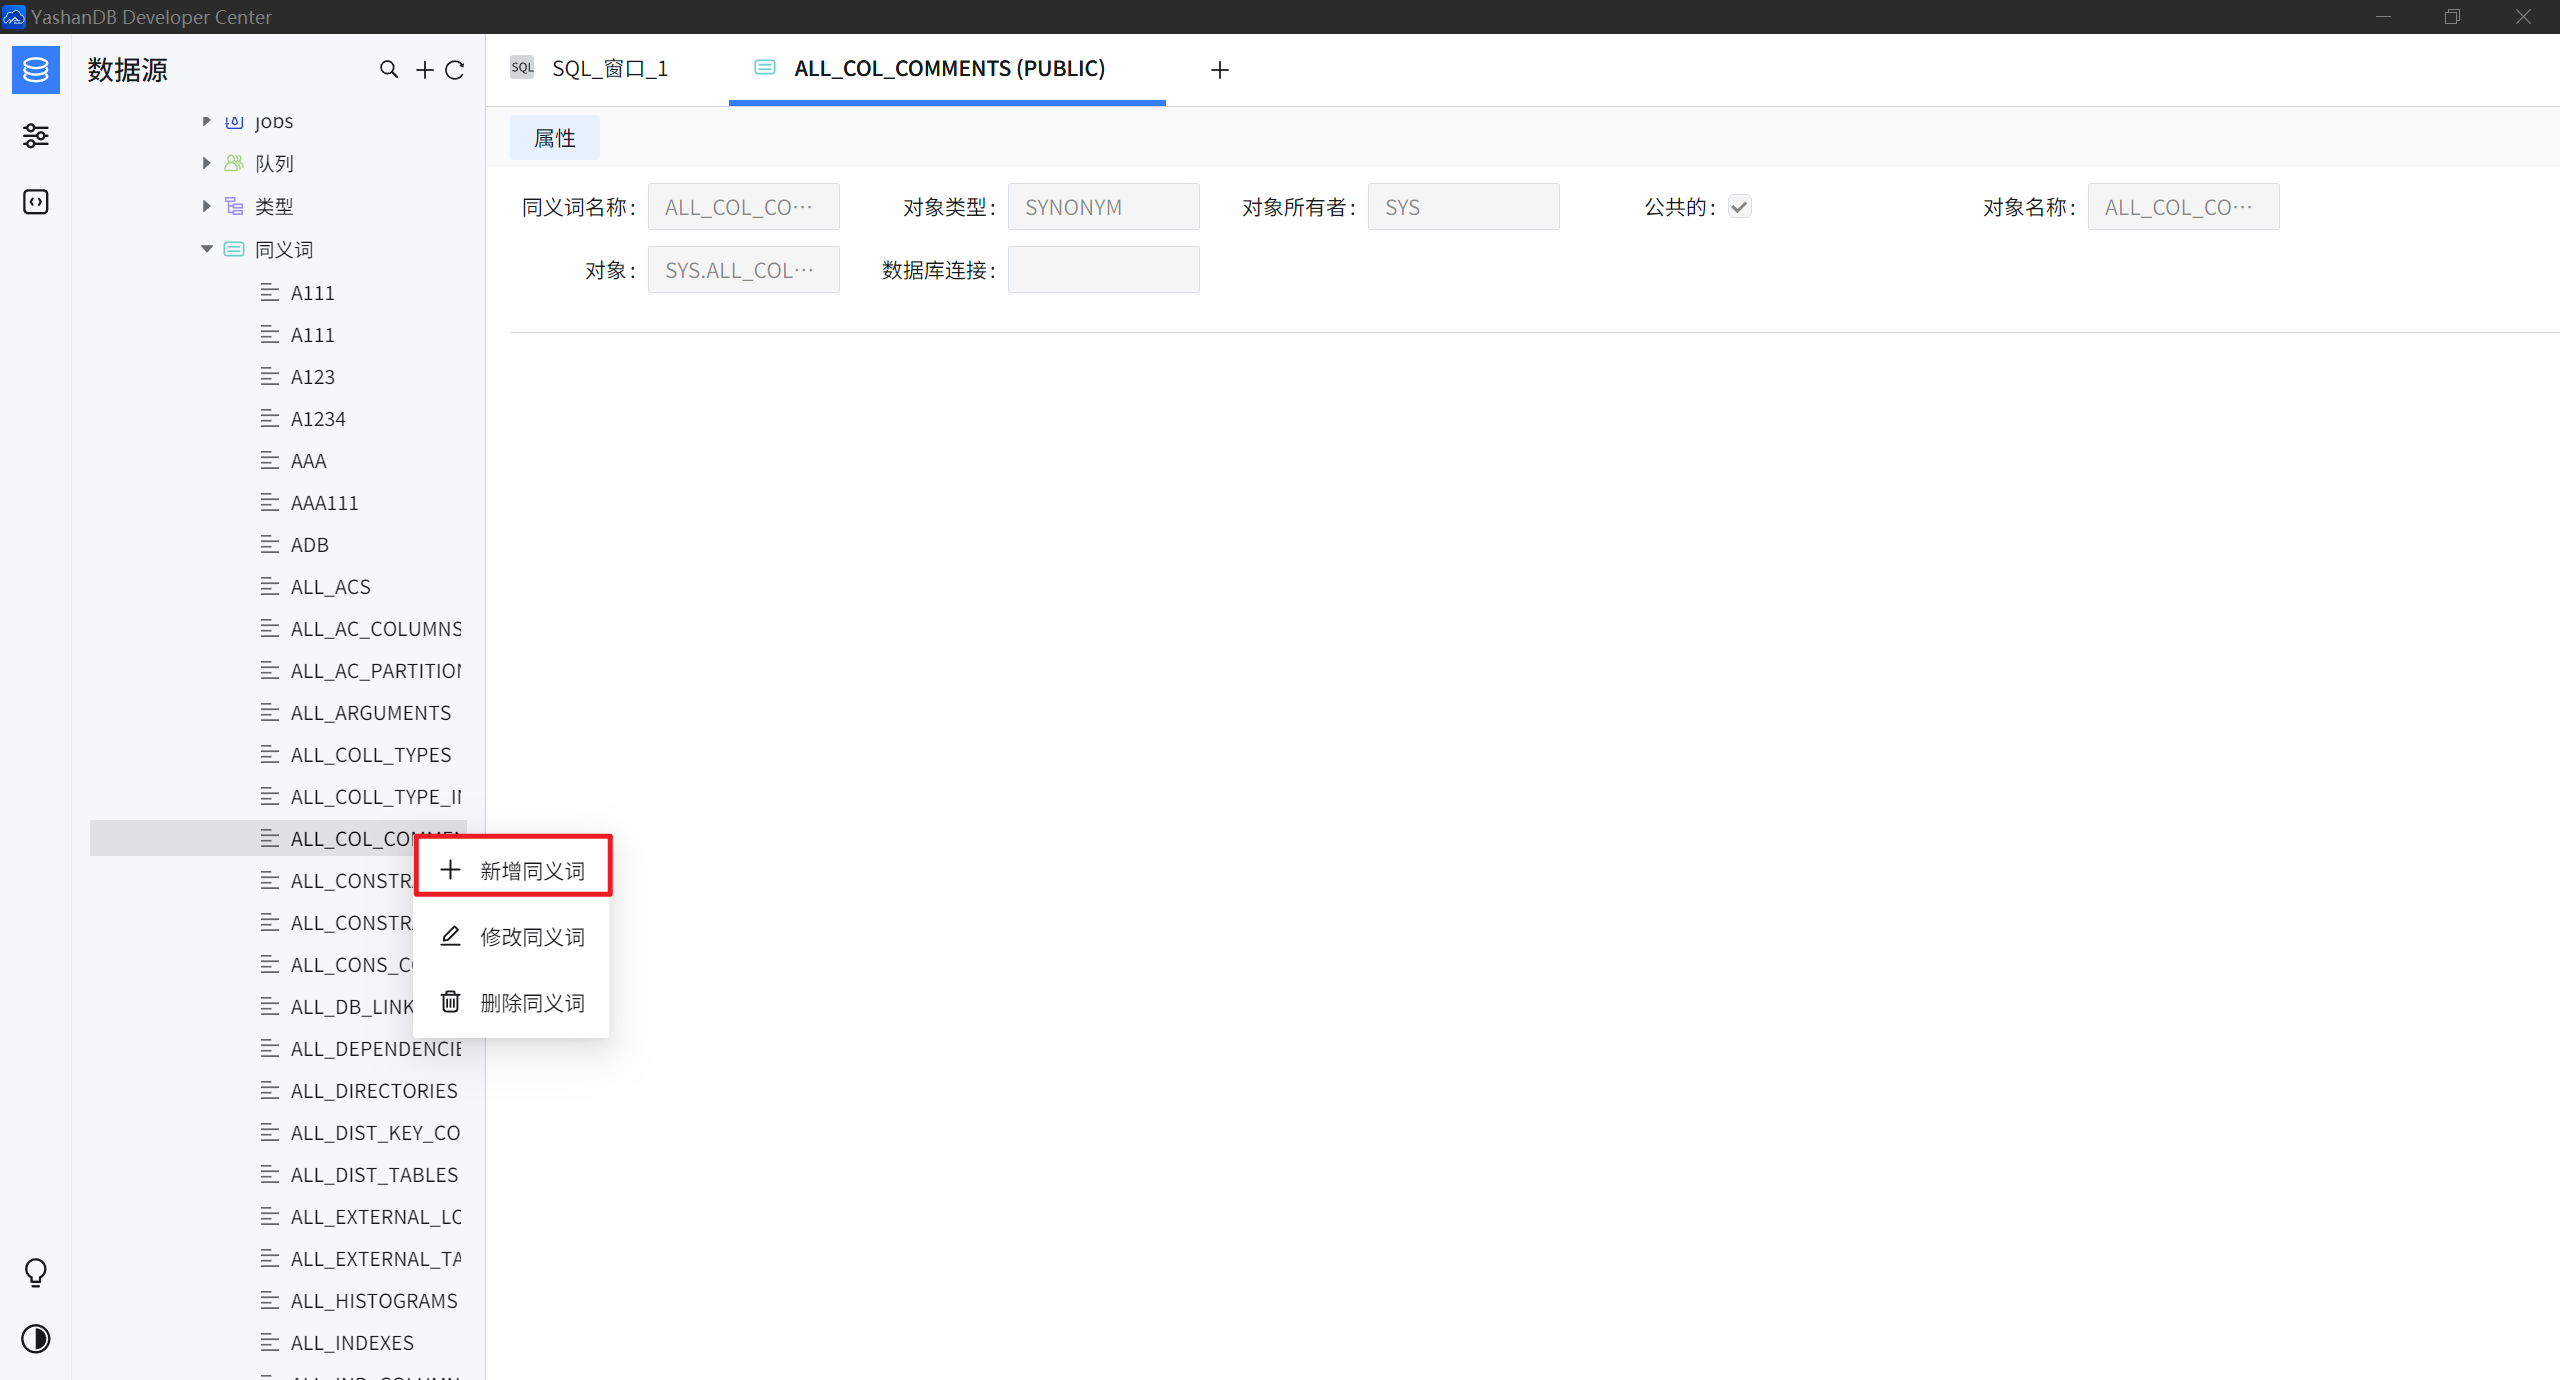Image resolution: width=2560 pixels, height=1380 pixels.
Task: Click the 同义词名称 input field
Action: (x=744, y=207)
